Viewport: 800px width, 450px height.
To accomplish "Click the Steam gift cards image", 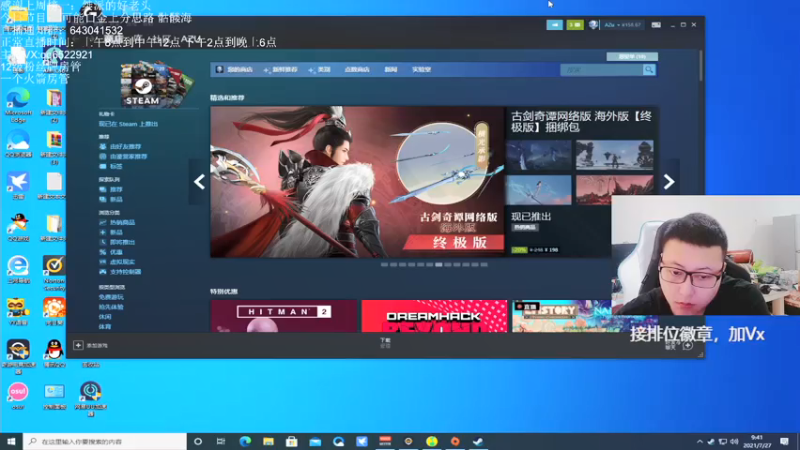I will (x=157, y=84).
